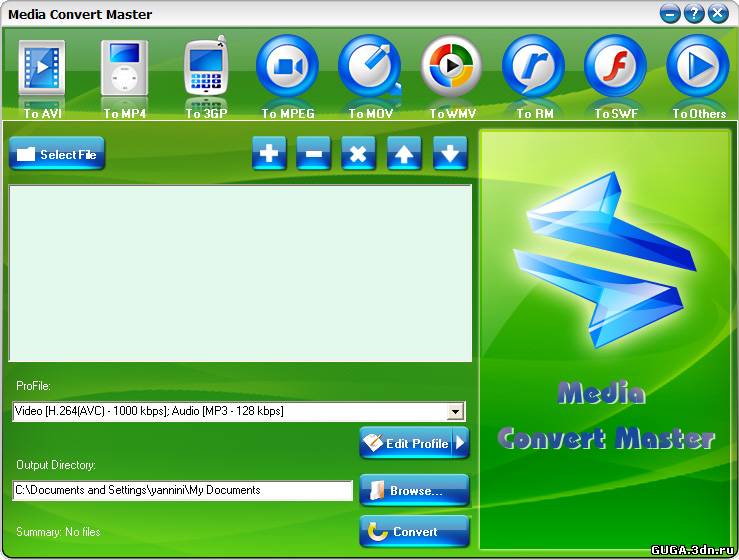
Task: Select the To SWF Flash icon
Action: coord(616,66)
